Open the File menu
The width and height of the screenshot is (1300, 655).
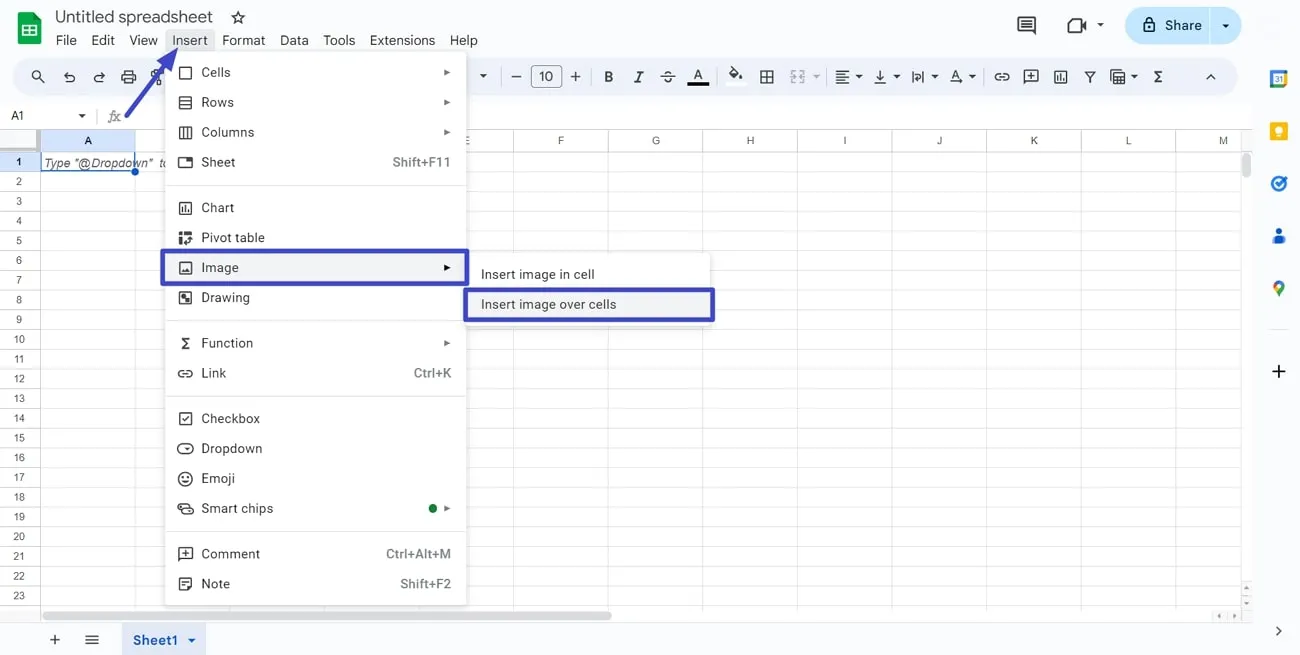[x=66, y=40]
